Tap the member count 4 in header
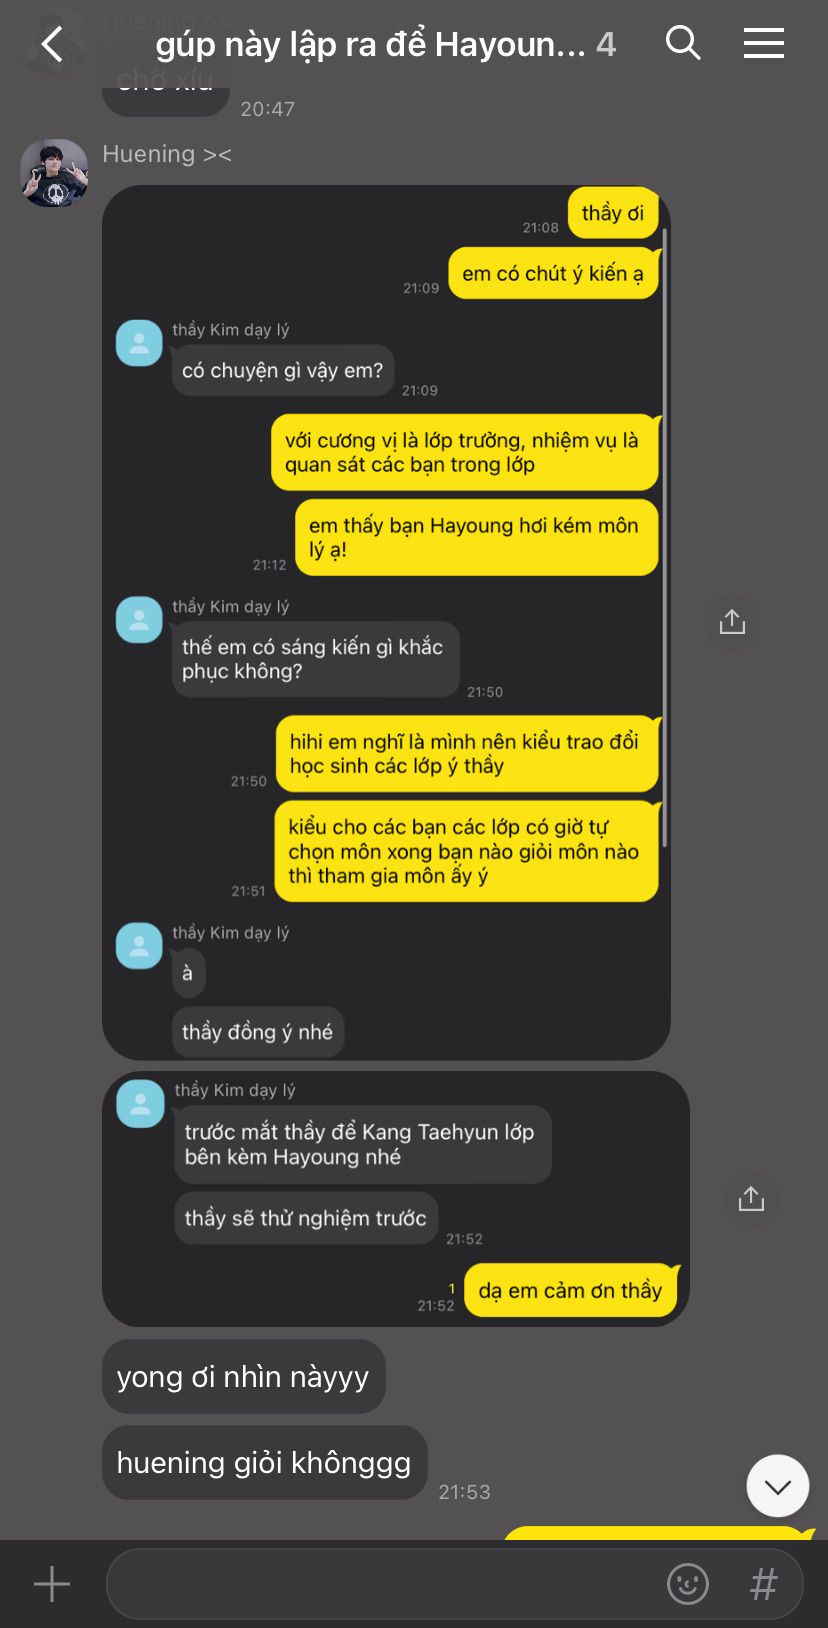 pyautogui.click(x=606, y=44)
